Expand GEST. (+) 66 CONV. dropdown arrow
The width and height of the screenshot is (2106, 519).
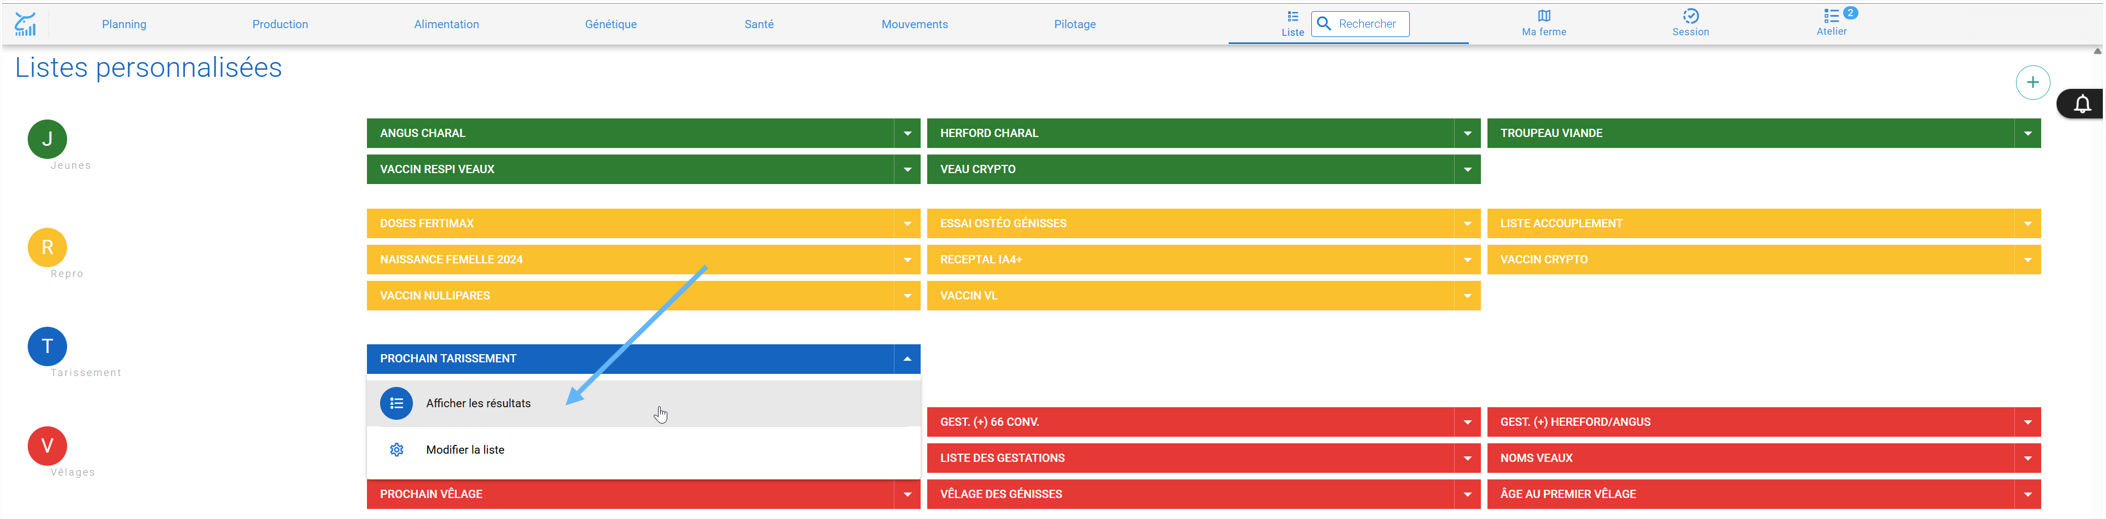tap(1467, 422)
